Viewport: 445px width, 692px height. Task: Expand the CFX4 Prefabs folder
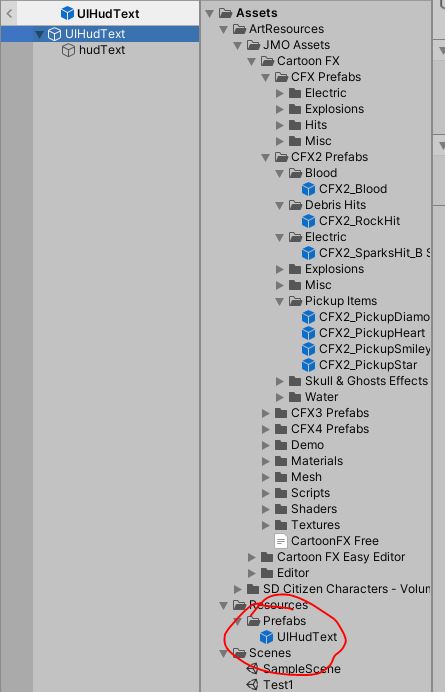[x=265, y=429]
